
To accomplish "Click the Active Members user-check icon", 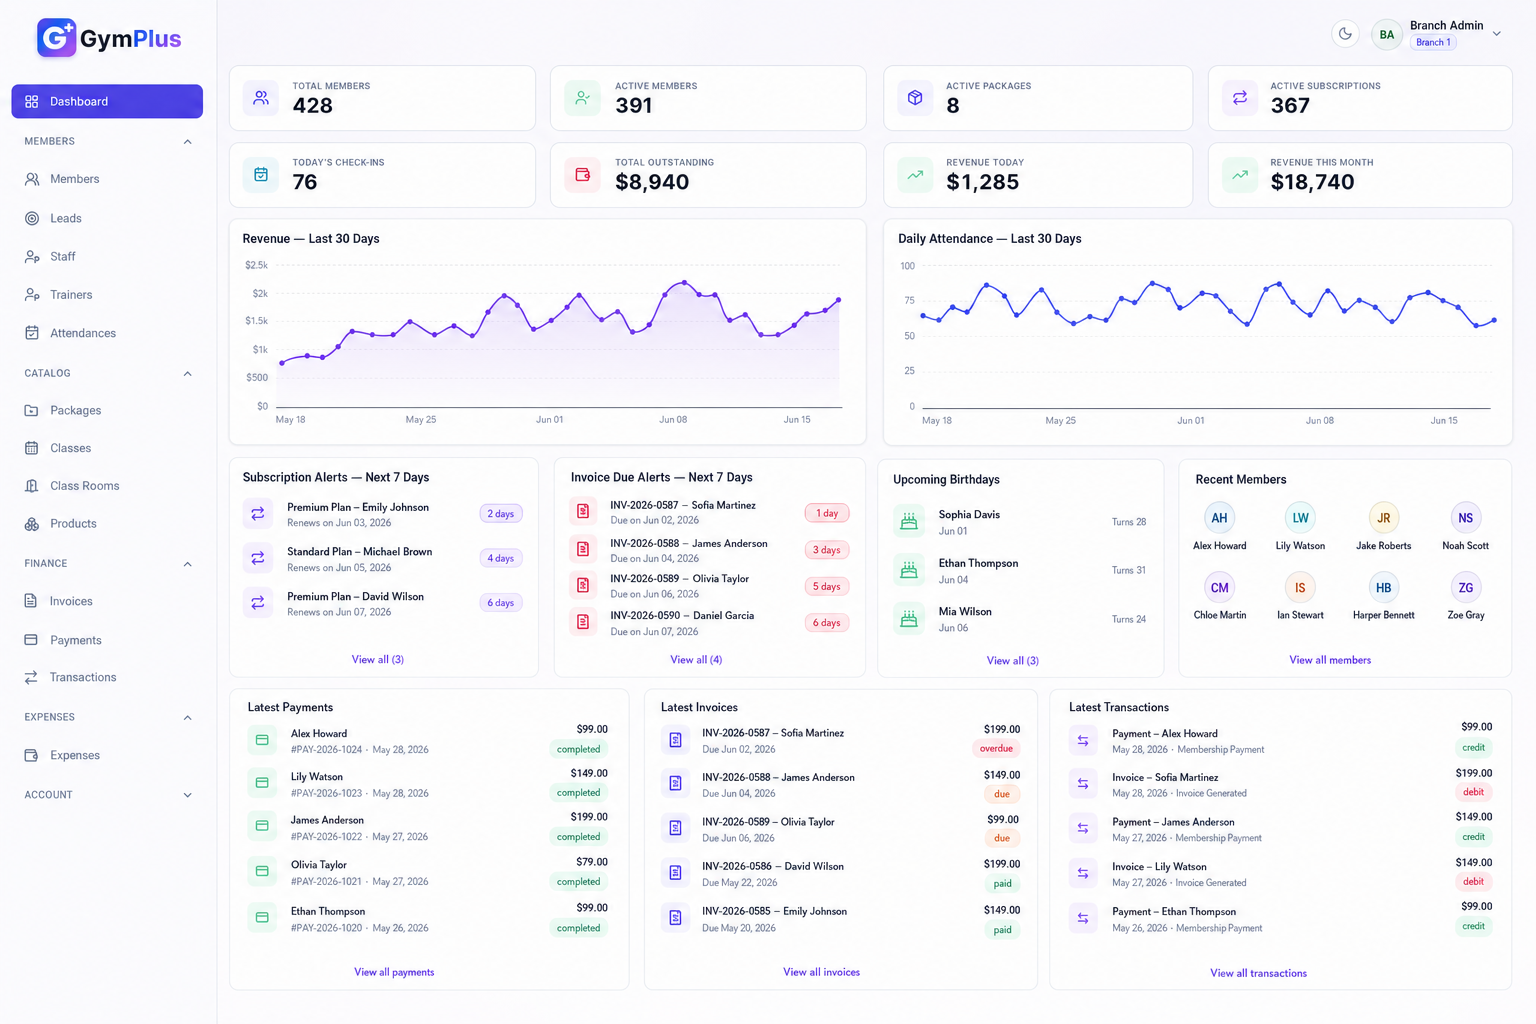I will coord(582,98).
